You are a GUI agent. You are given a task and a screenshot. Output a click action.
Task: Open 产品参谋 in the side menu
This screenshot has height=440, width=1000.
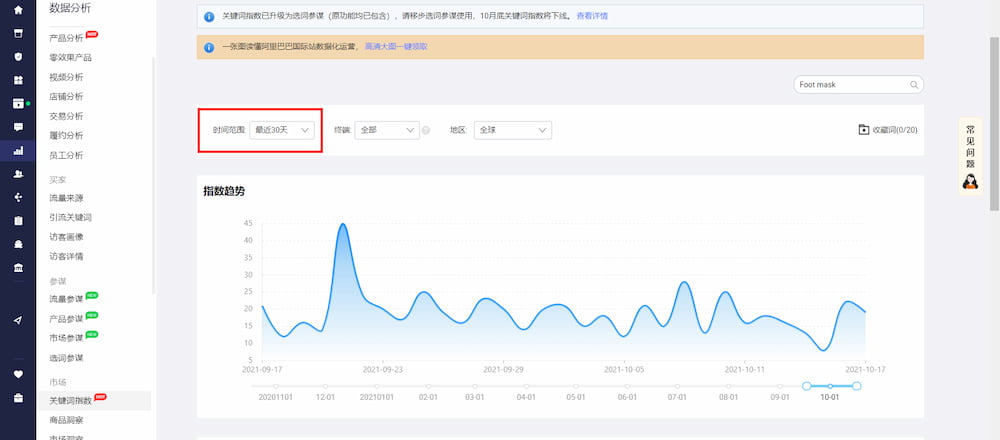pyautogui.click(x=66, y=319)
